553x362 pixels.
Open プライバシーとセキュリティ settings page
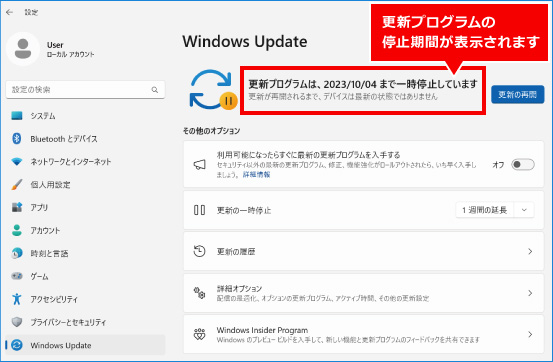85,322
